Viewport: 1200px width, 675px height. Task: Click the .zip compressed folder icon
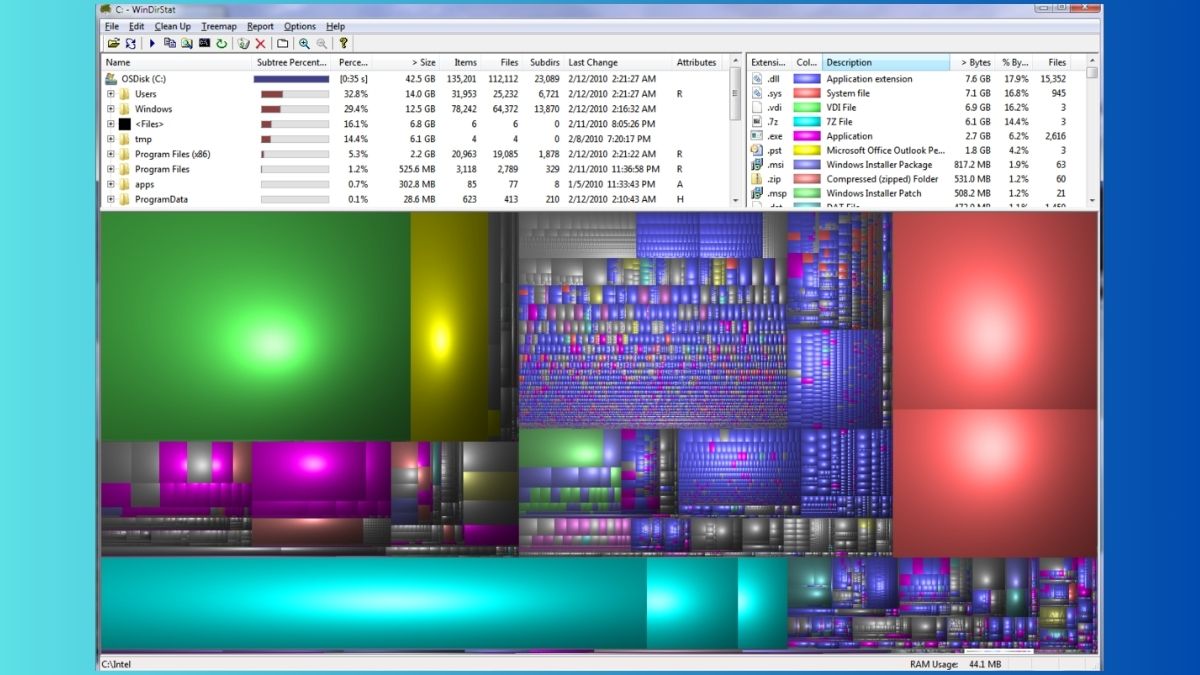pos(757,179)
